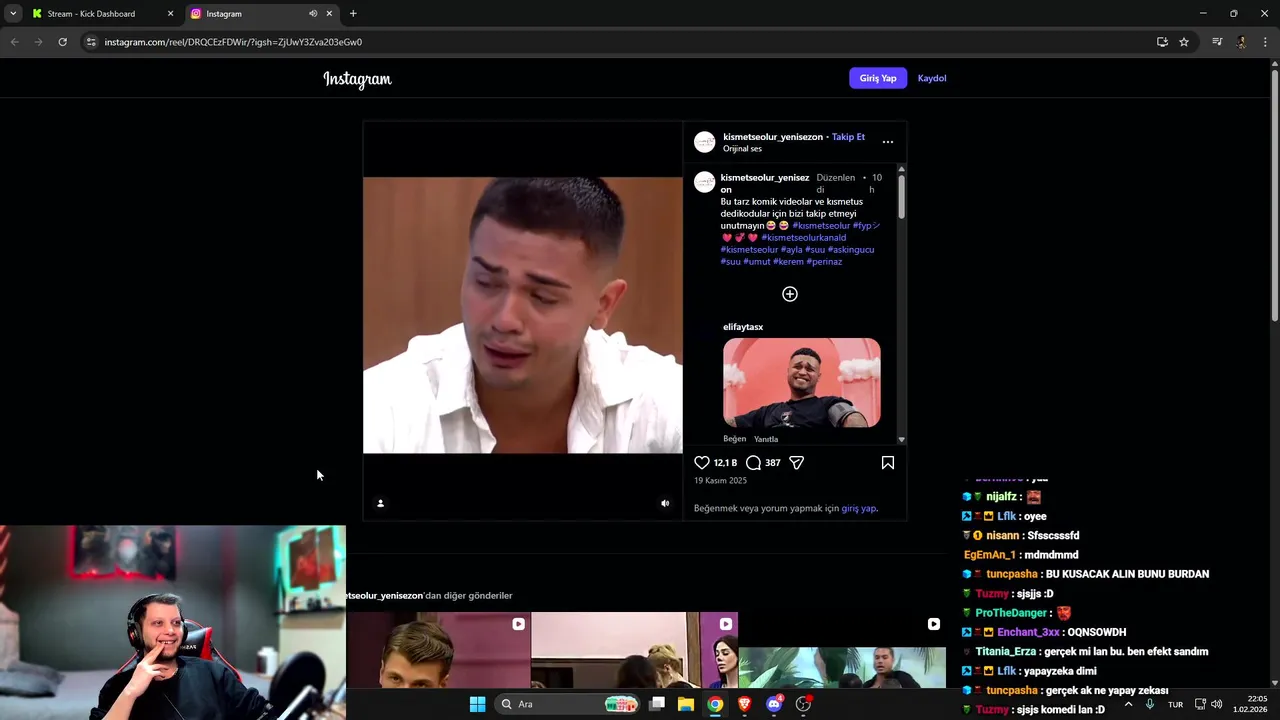Show tagged people icon on reel
The height and width of the screenshot is (720, 1280).
click(380, 504)
